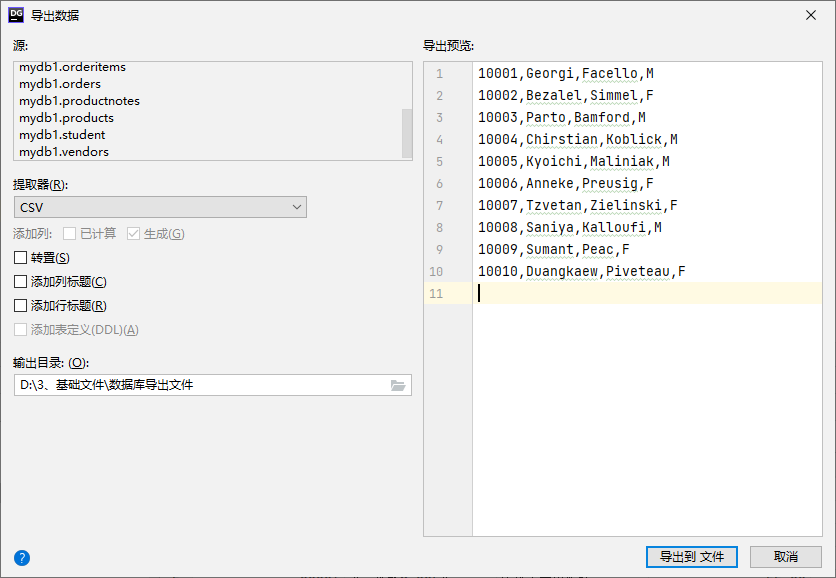
Task: Toggle the 转置(S) checkbox
Action: tap(20, 258)
